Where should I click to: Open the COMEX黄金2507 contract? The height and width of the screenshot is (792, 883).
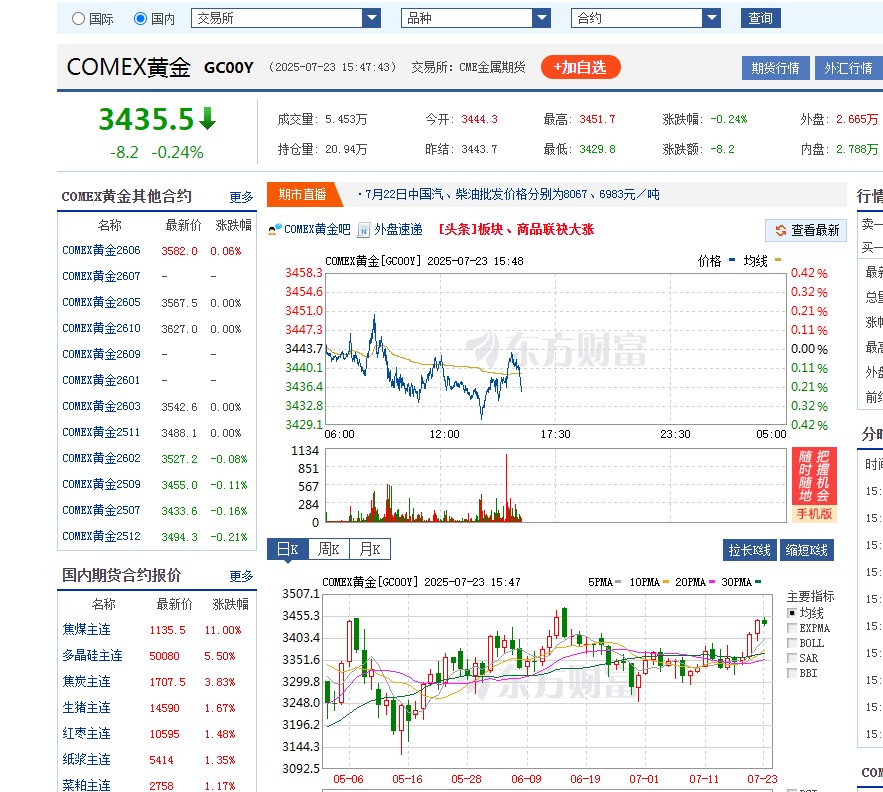click(x=101, y=510)
